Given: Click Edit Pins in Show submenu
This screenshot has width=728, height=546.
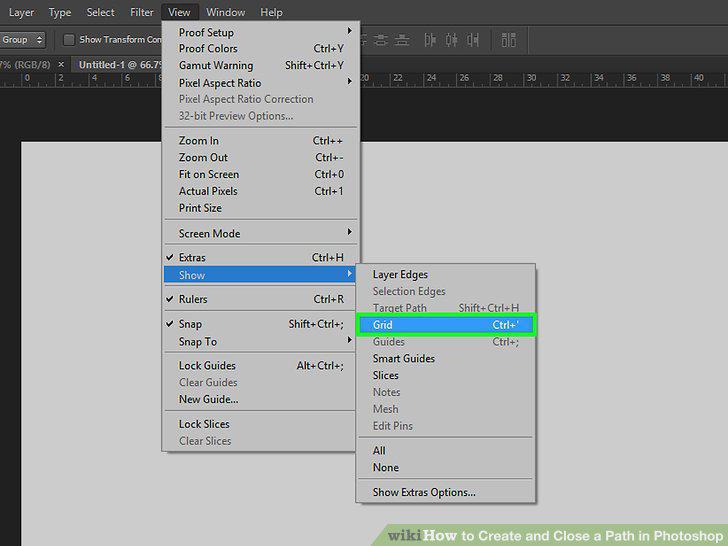Looking at the screenshot, I should point(446,425).
